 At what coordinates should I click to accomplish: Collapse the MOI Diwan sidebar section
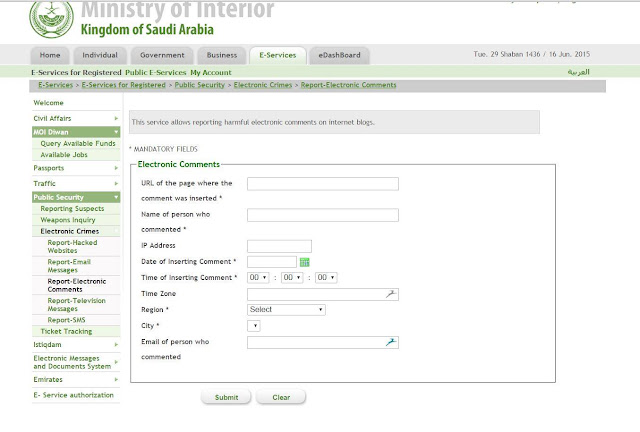pos(76,132)
